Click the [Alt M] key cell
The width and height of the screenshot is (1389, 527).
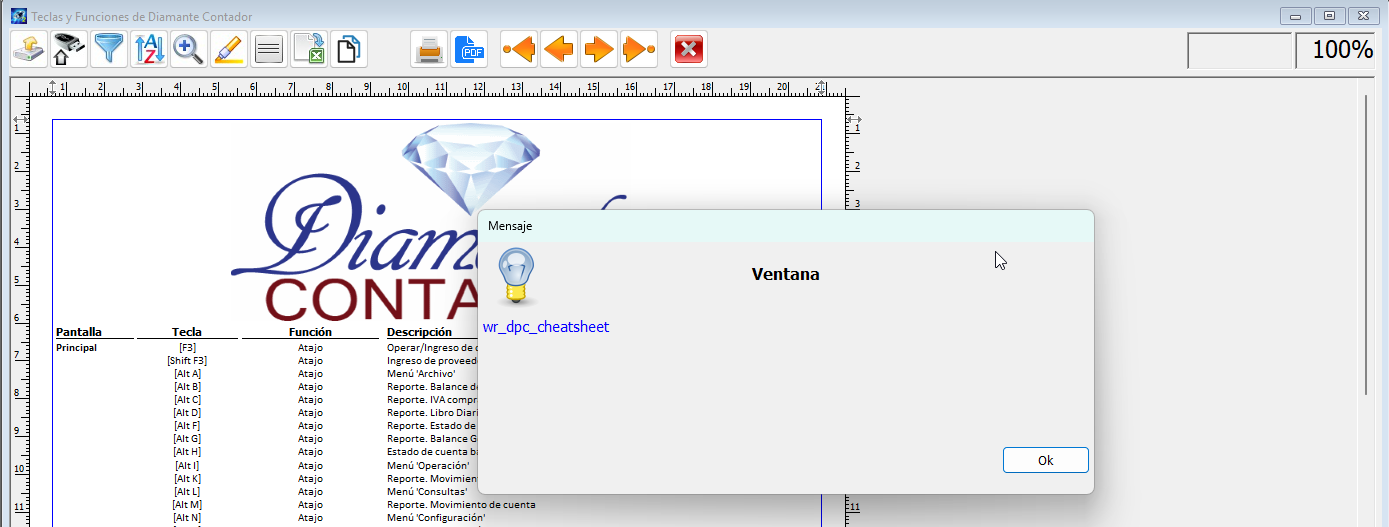pos(187,505)
